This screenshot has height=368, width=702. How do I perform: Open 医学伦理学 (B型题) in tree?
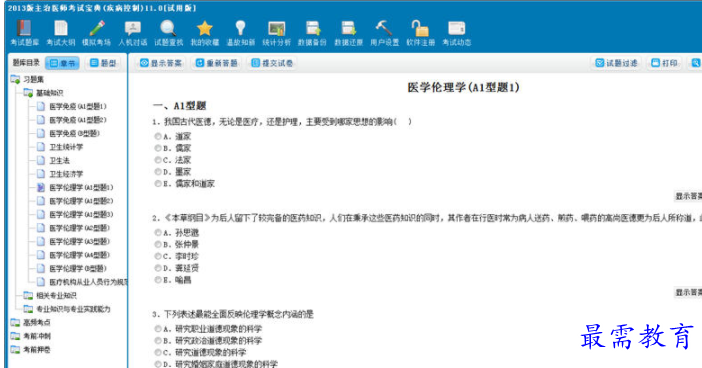(x=72, y=268)
